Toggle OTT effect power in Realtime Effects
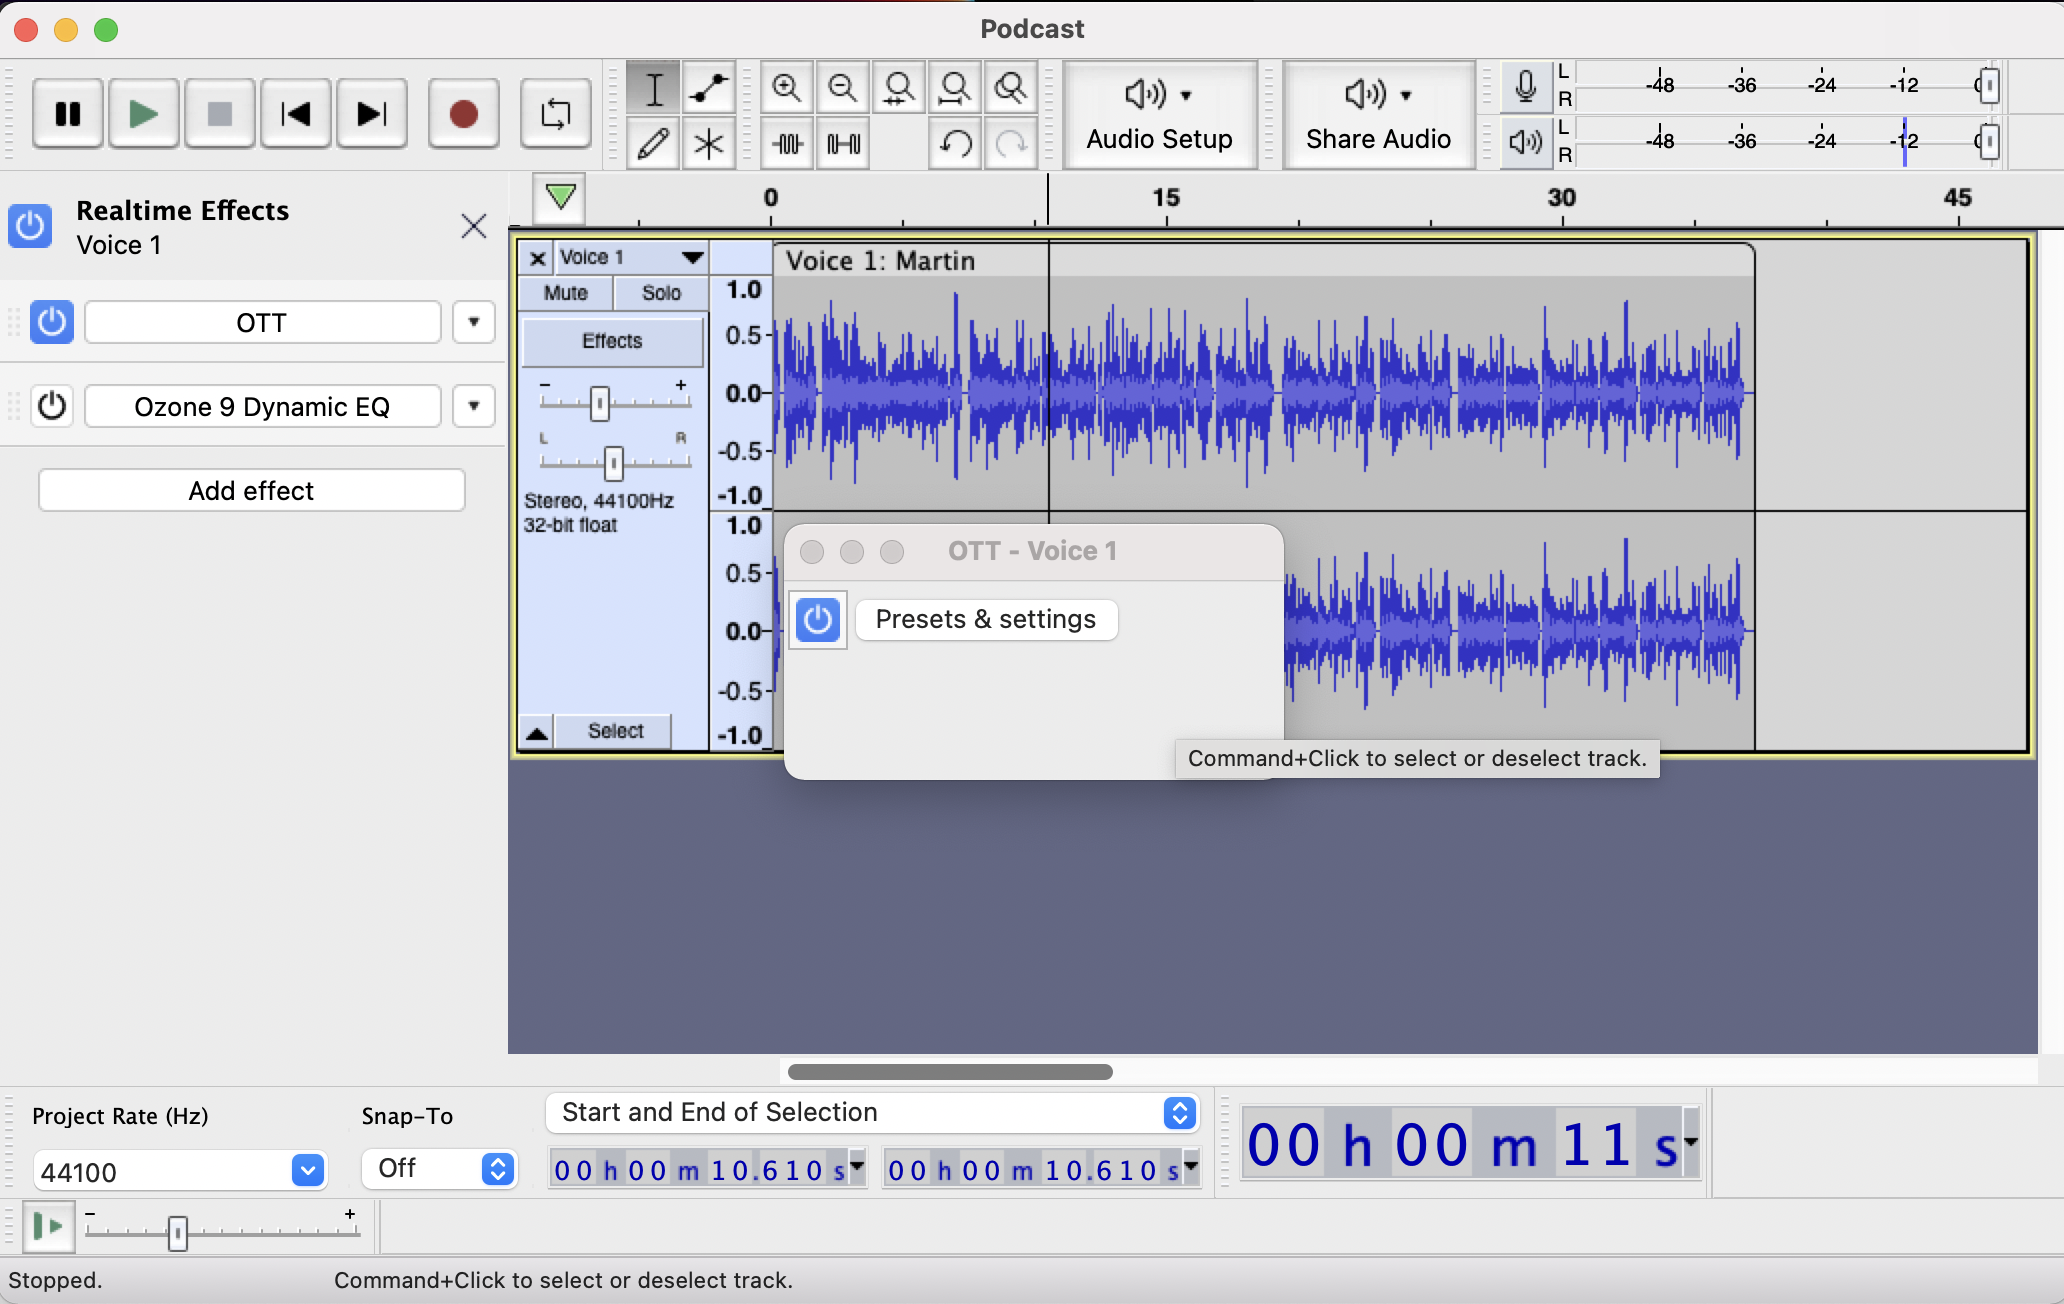2064x1304 pixels. (x=51, y=322)
